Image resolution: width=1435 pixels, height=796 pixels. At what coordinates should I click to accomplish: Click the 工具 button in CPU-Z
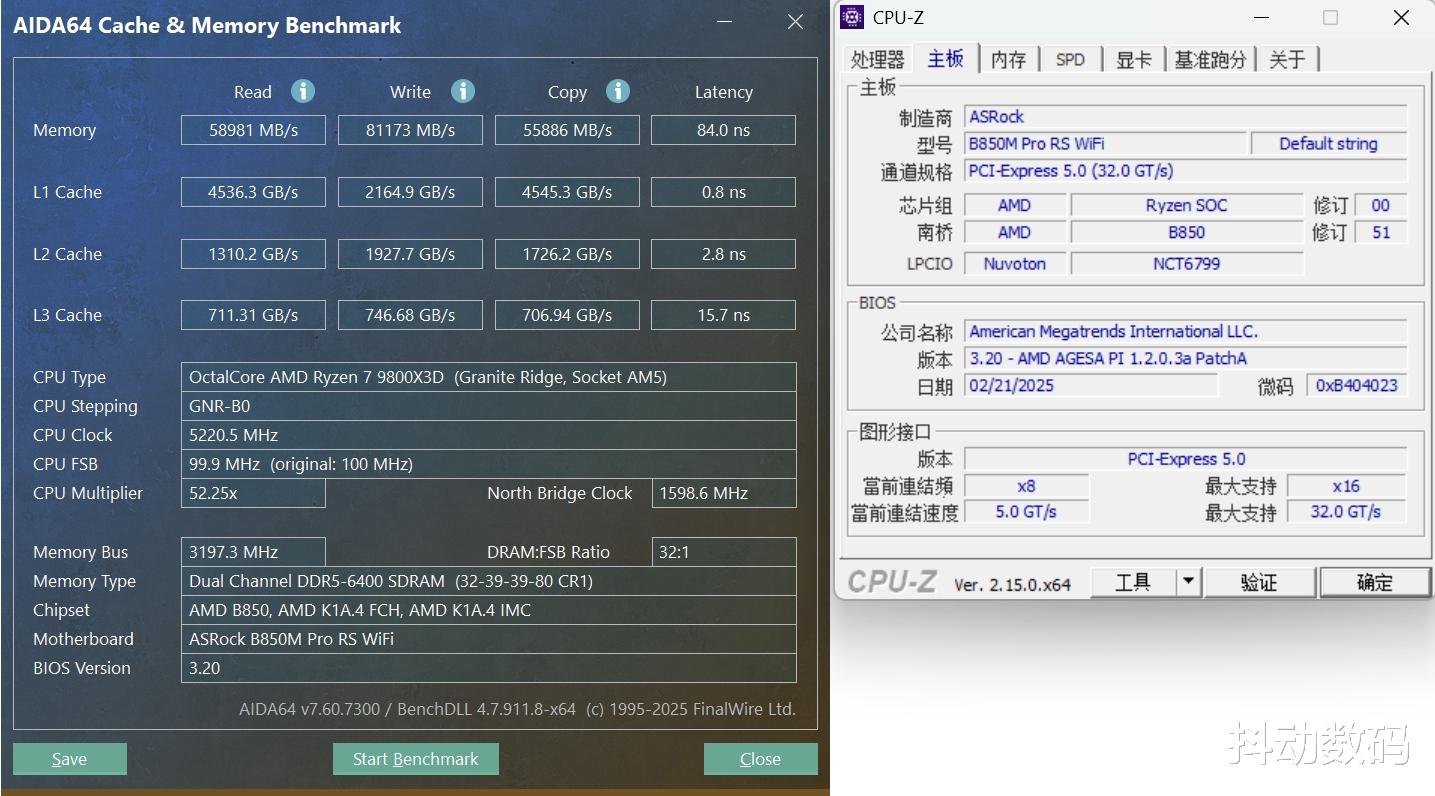tap(1133, 582)
